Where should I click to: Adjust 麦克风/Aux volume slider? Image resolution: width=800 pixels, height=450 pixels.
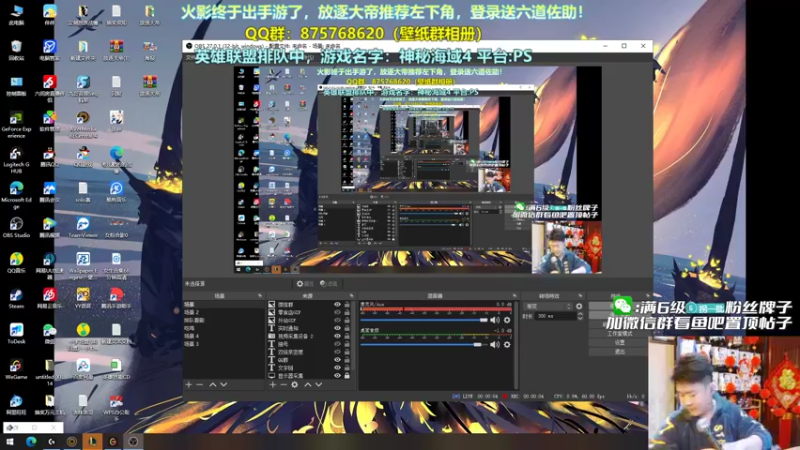[x=423, y=320]
